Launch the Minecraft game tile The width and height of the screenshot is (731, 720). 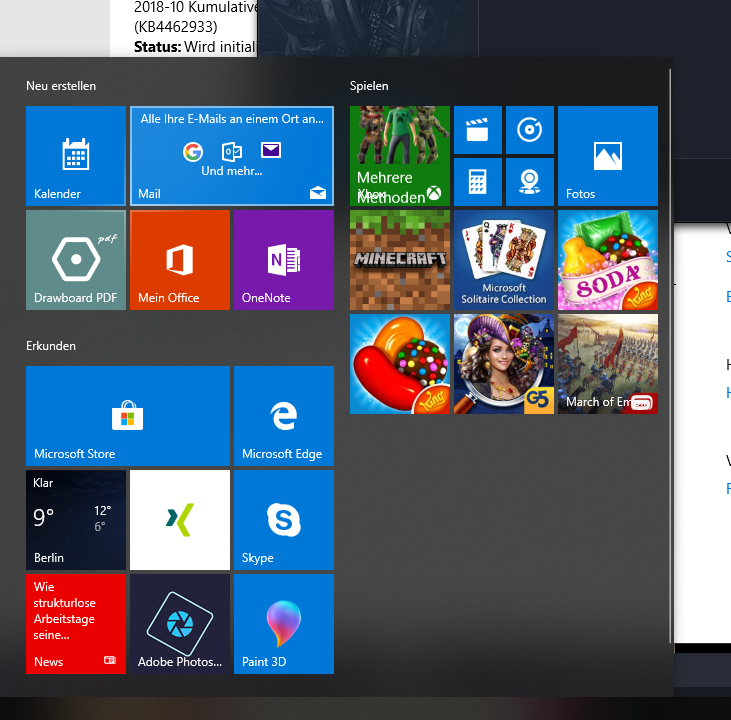click(400, 260)
